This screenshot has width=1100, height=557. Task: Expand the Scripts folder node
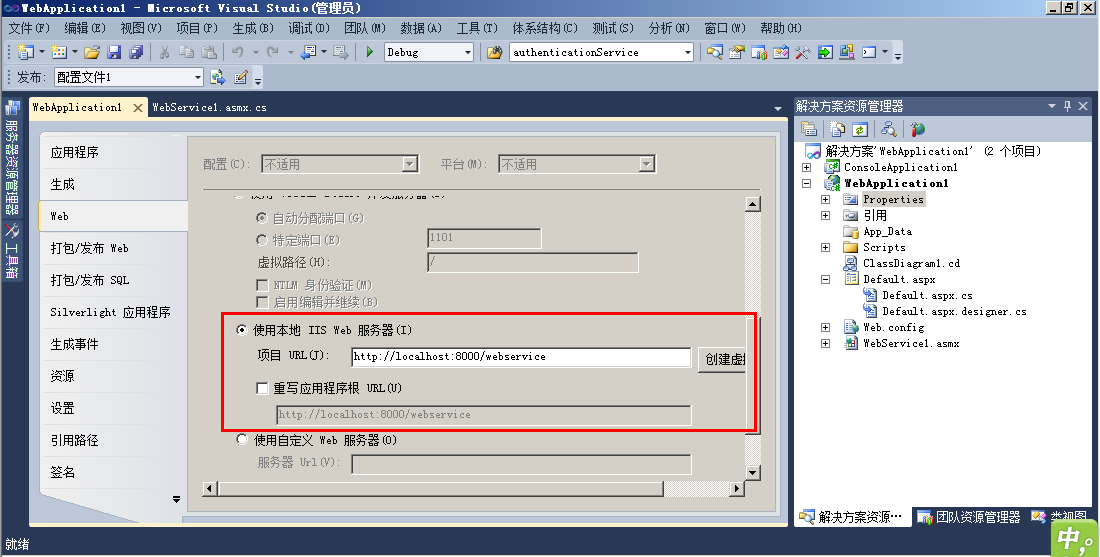point(826,248)
